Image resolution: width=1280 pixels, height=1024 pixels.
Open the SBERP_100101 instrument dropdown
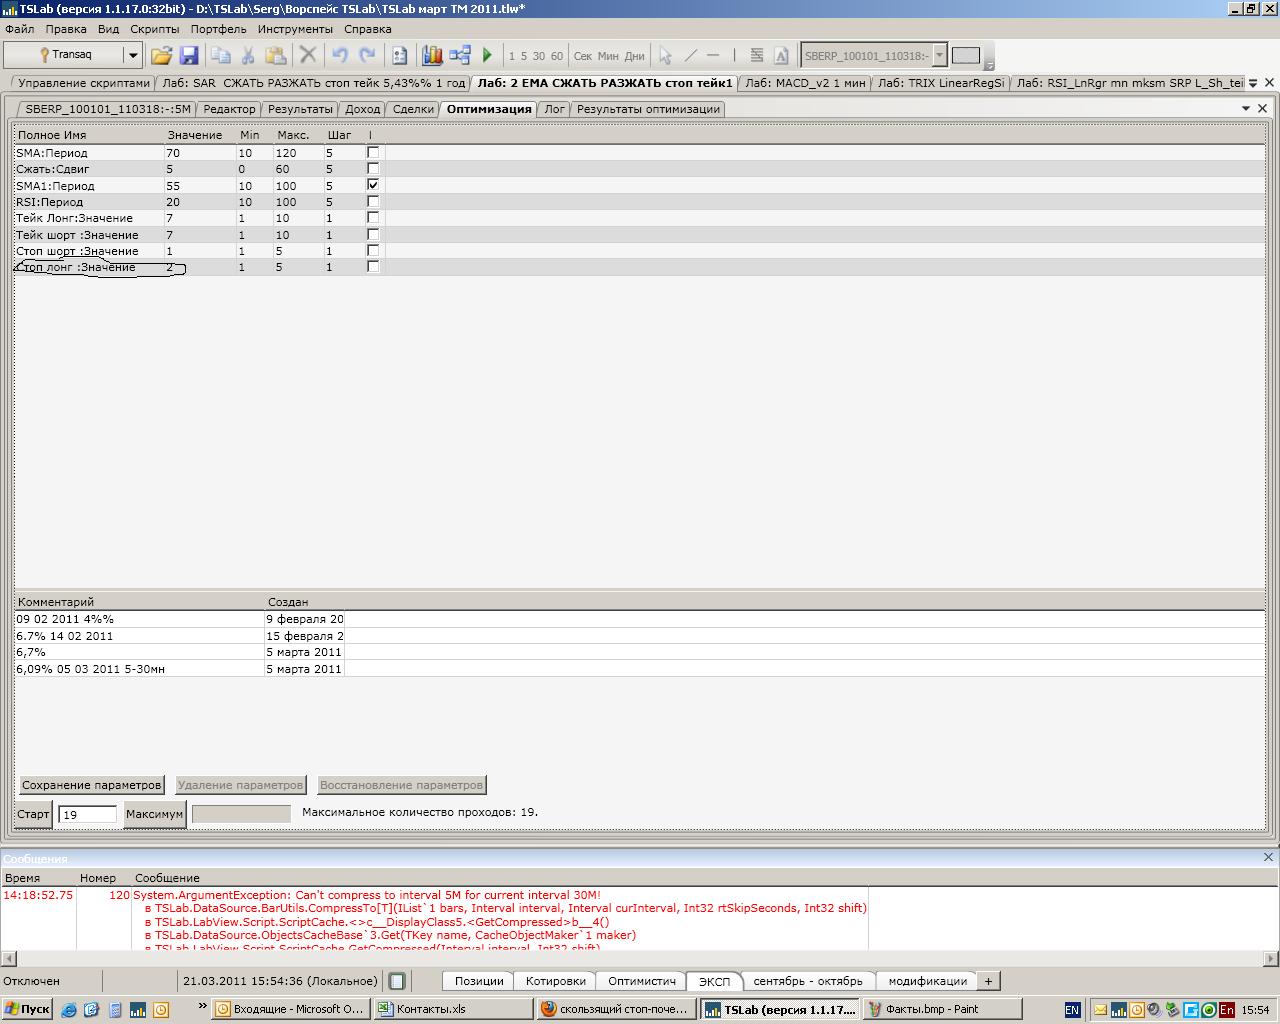point(939,56)
